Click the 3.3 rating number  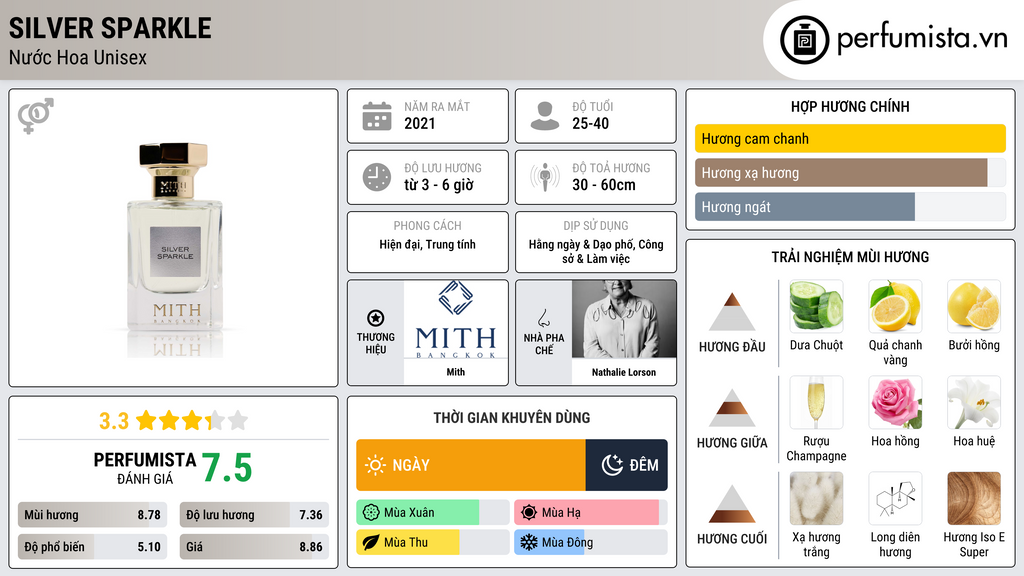tap(114, 421)
